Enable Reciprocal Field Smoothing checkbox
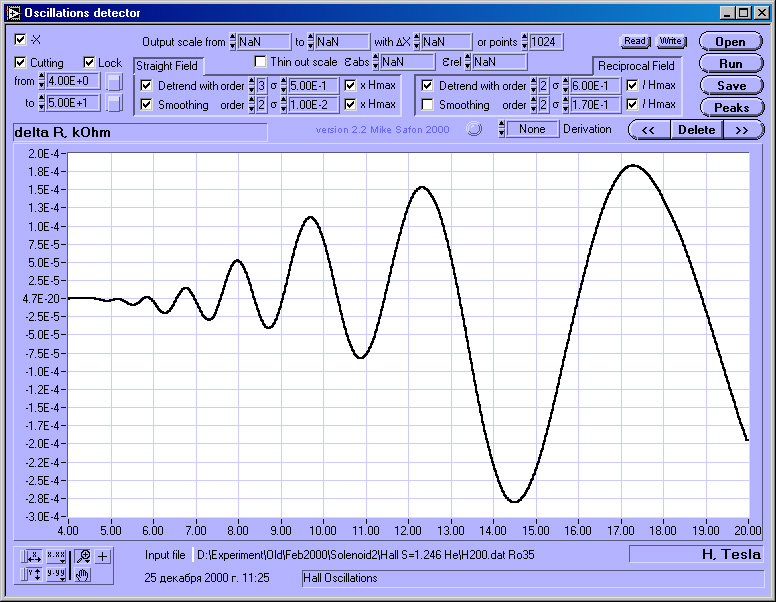 click(427, 104)
